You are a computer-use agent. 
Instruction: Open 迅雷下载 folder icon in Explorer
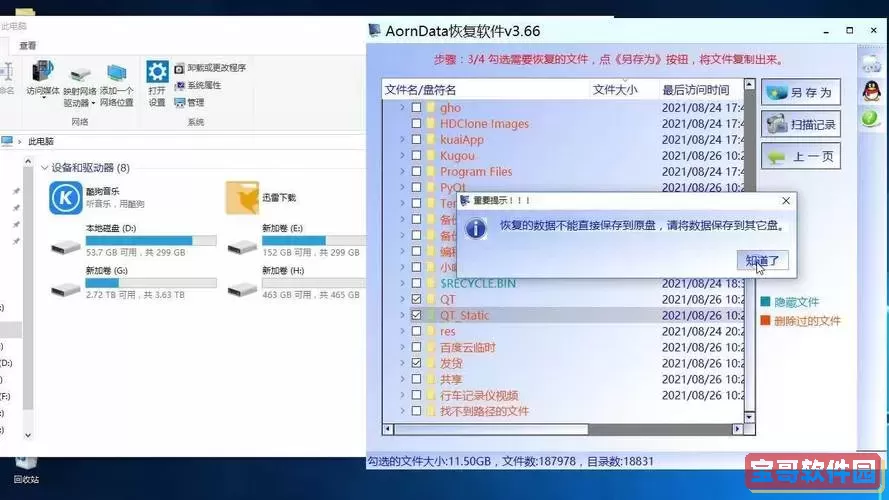click(x=242, y=198)
